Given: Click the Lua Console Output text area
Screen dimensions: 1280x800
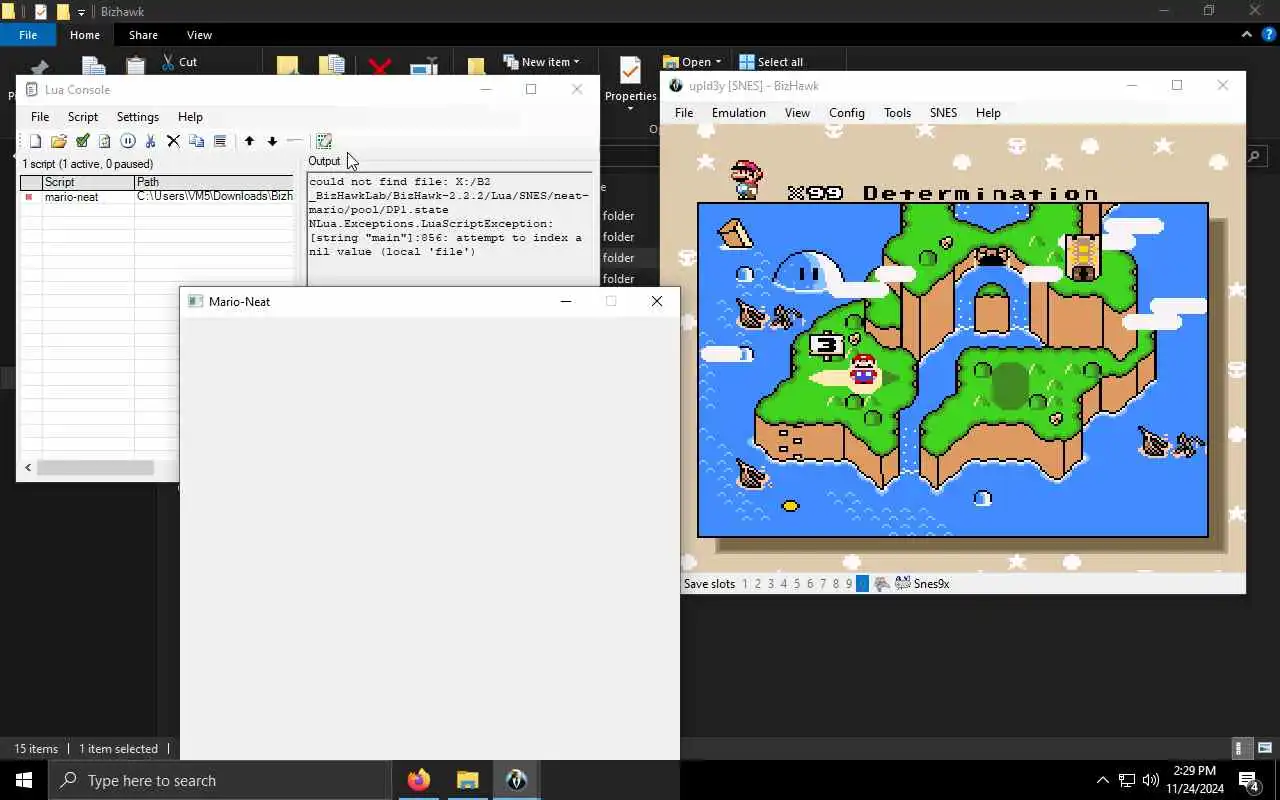Looking at the screenshot, I should tap(449, 228).
